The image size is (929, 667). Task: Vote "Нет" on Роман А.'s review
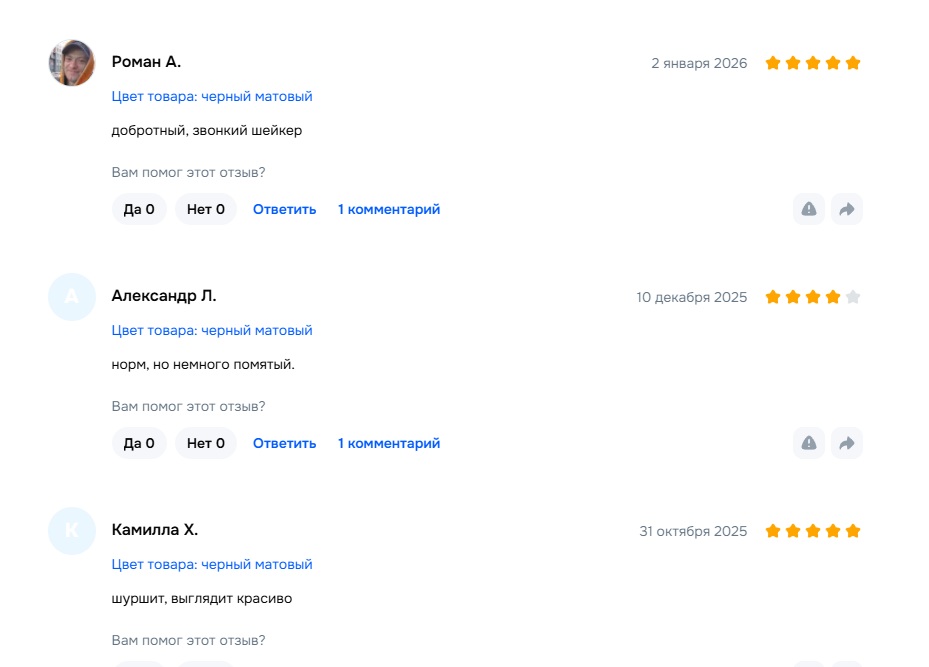coord(206,209)
